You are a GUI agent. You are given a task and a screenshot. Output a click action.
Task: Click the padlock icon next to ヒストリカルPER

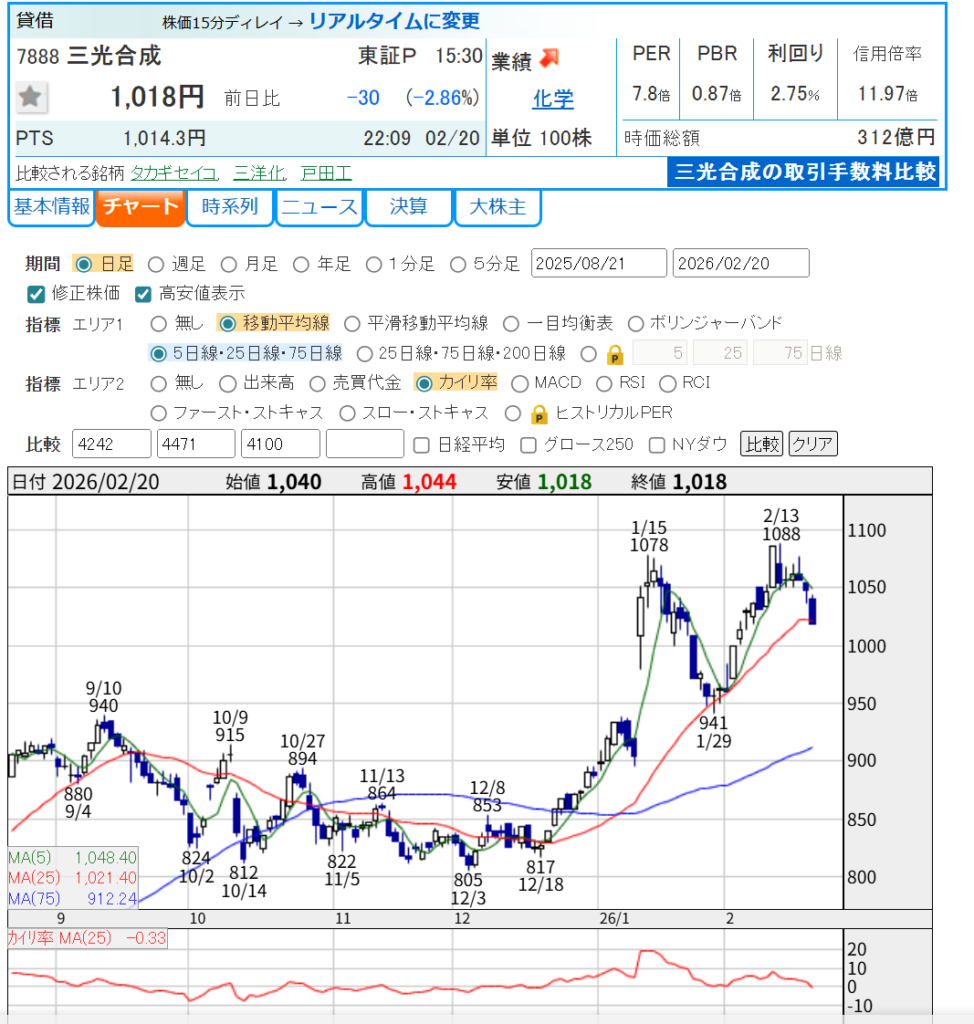(x=540, y=413)
